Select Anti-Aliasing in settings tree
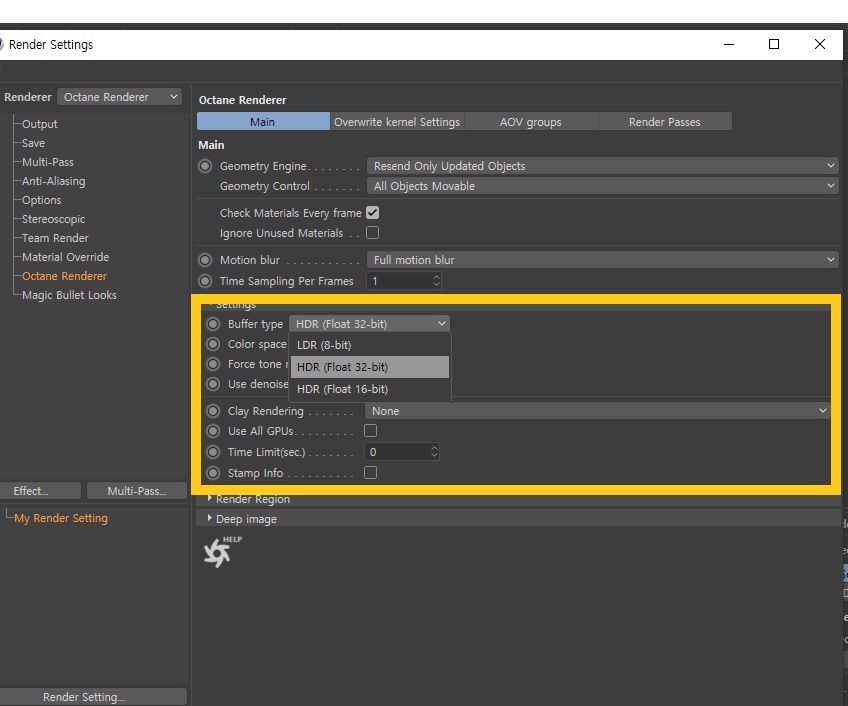The width and height of the screenshot is (848, 706). pyautogui.click(x=54, y=181)
